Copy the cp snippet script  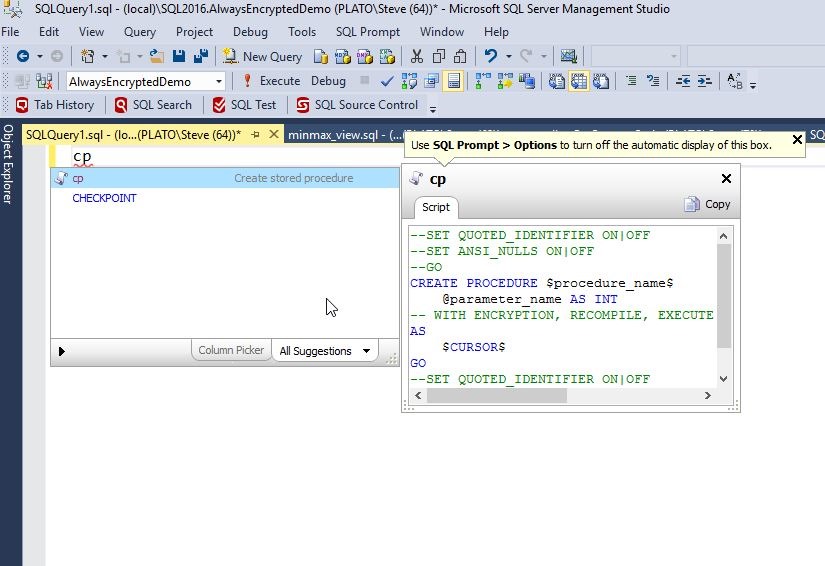click(x=707, y=204)
